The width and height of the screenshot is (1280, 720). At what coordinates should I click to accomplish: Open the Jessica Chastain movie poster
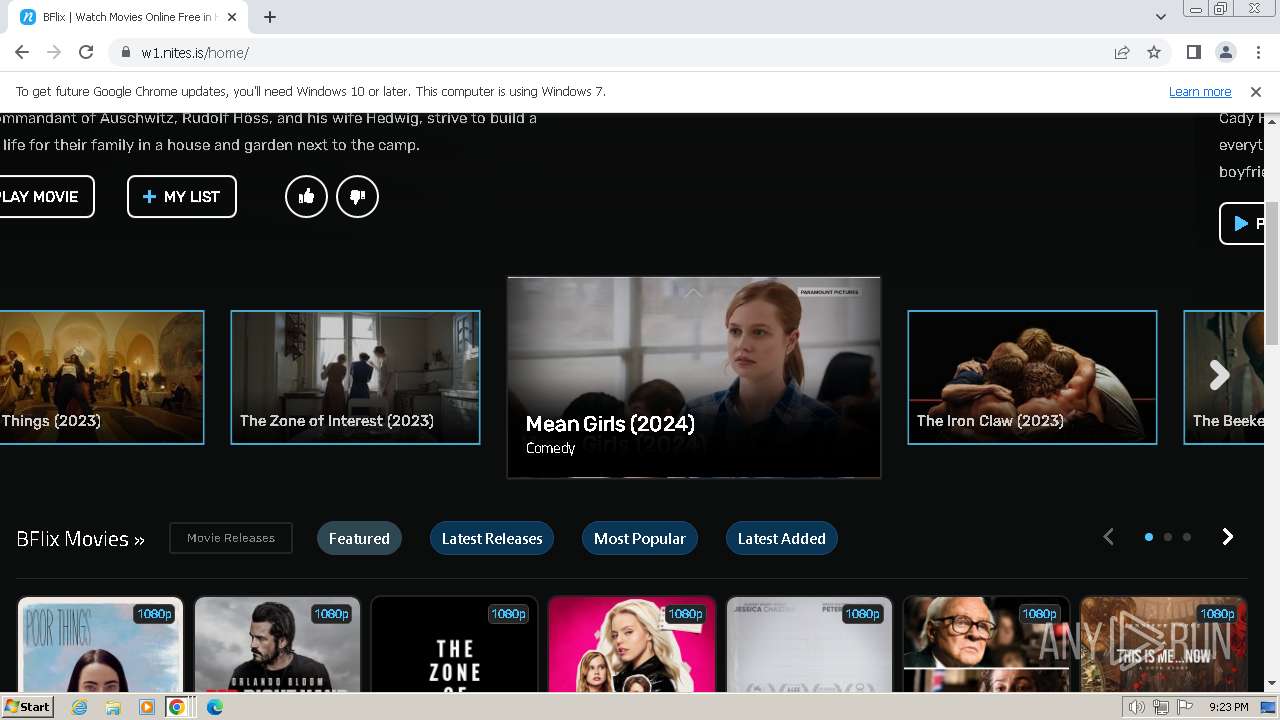coord(808,645)
